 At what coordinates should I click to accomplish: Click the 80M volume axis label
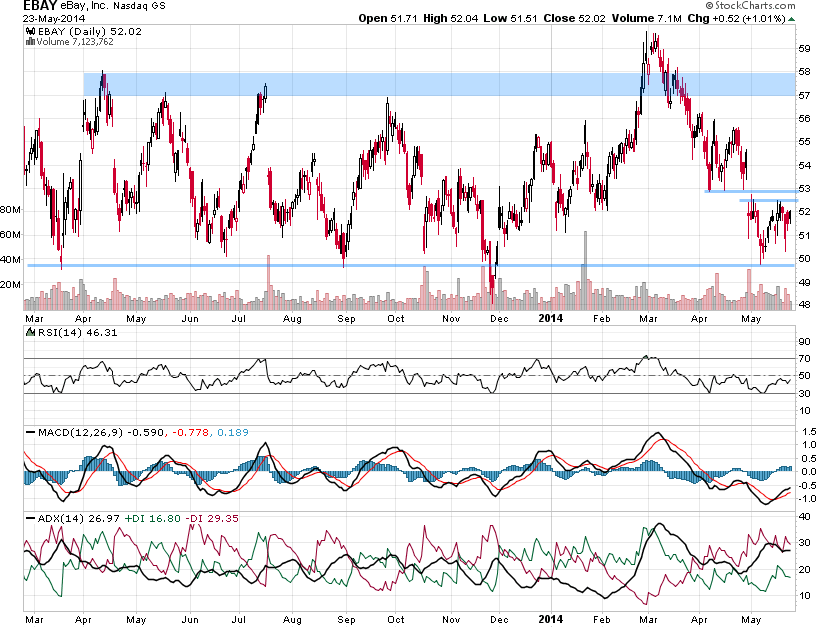coord(10,210)
